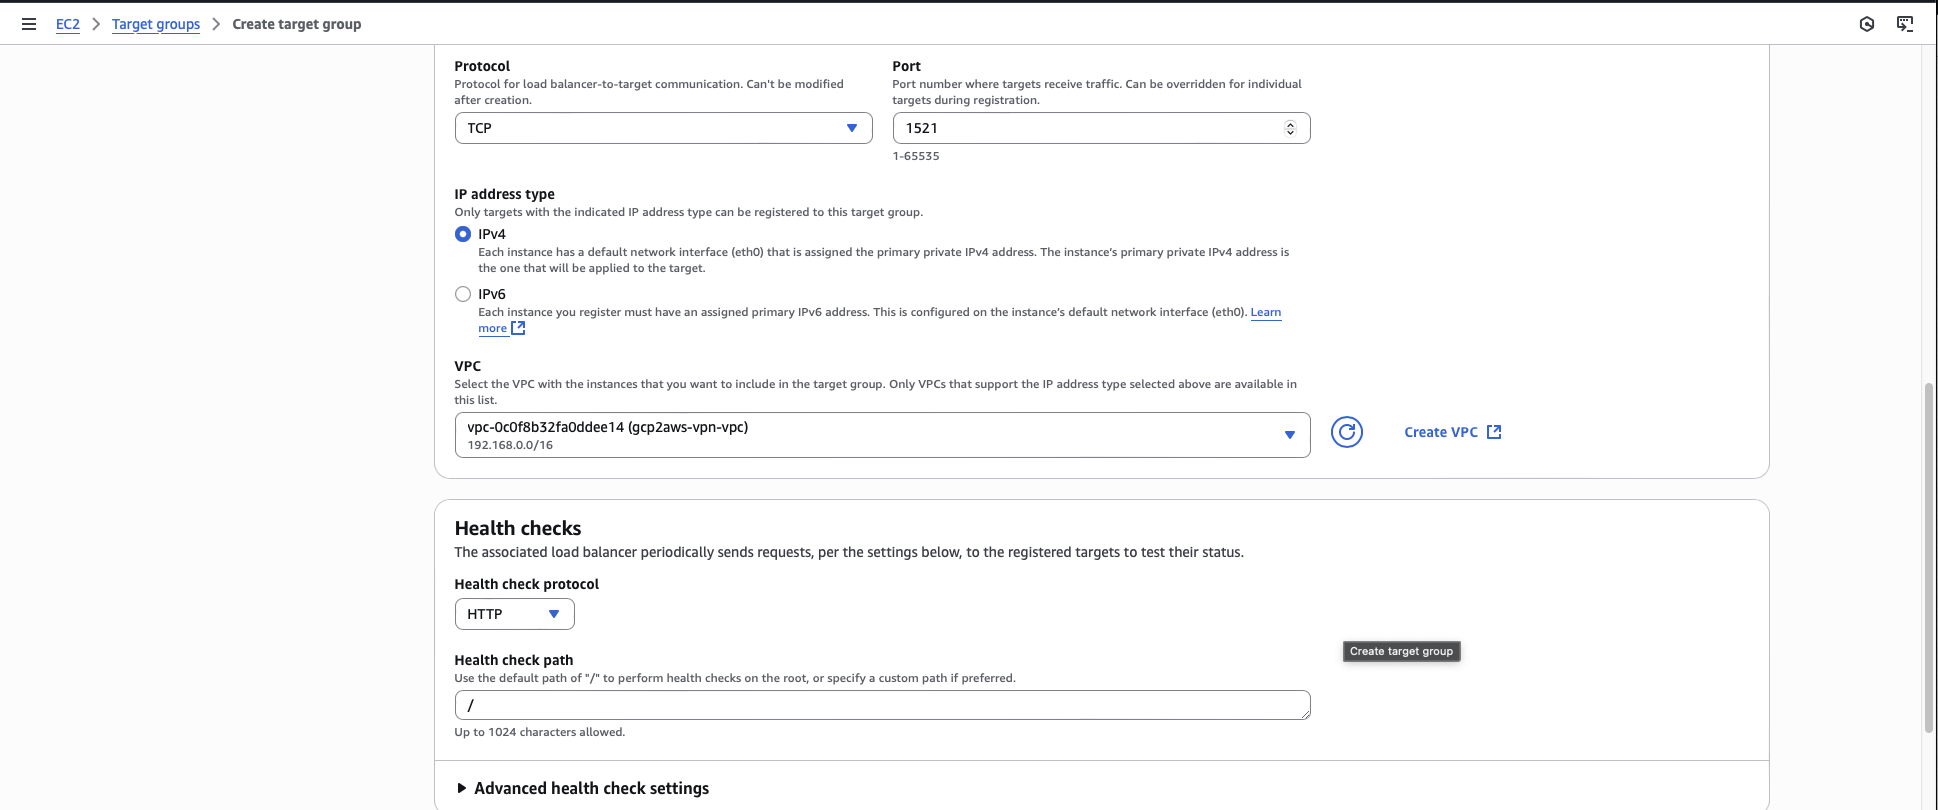Open the IPv6 Learn more link
The image size is (1938, 810).
1265,312
